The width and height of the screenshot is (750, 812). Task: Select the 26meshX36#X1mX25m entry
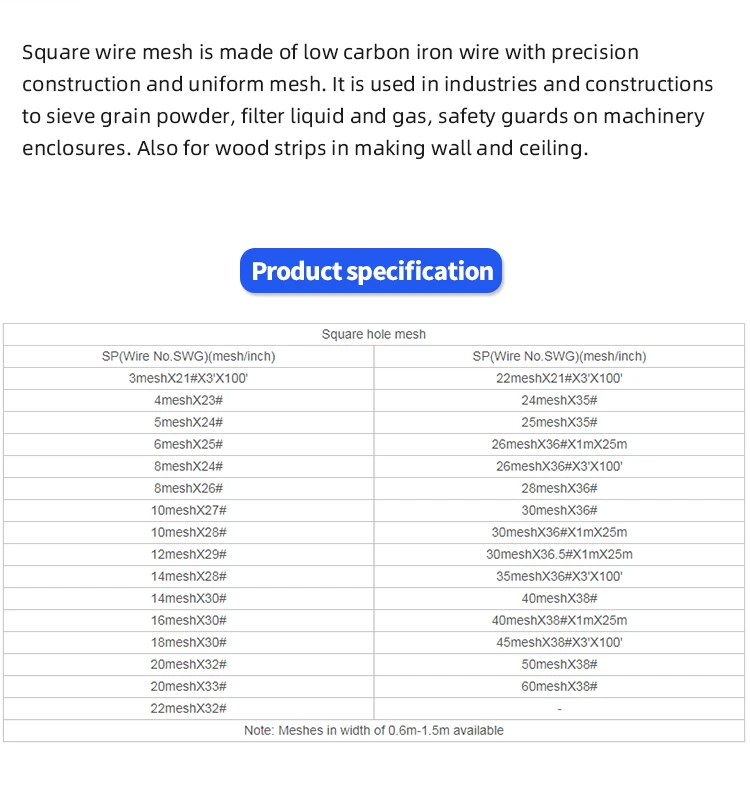point(559,444)
